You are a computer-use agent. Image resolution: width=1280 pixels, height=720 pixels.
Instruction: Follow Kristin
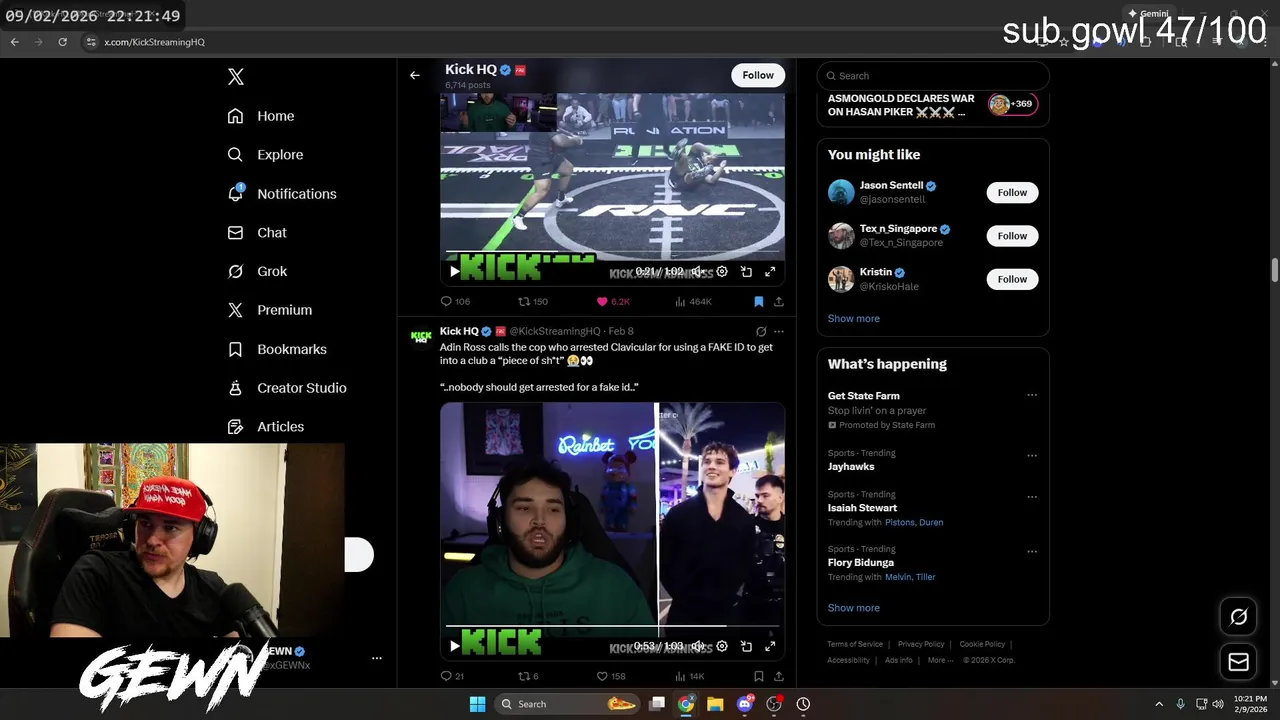(1012, 279)
